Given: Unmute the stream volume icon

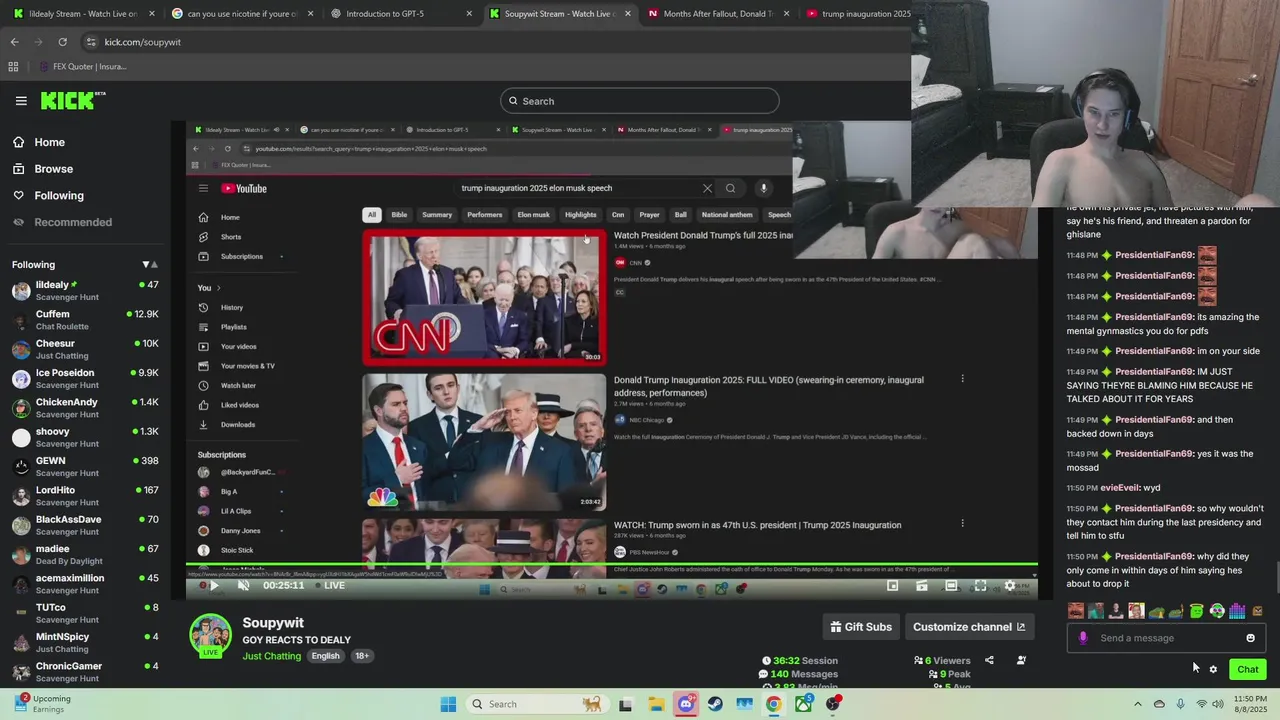Looking at the screenshot, I should click(243, 586).
